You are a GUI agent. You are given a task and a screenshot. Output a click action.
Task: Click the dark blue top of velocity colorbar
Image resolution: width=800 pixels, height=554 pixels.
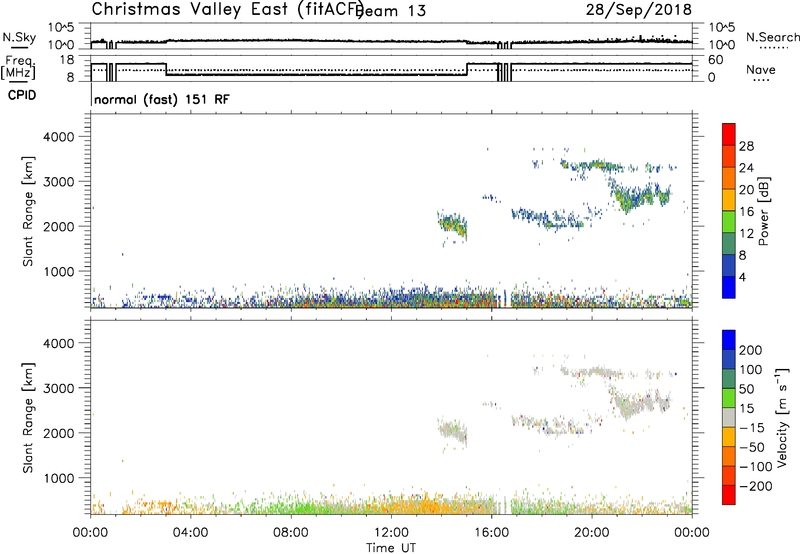(x=729, y=340)
